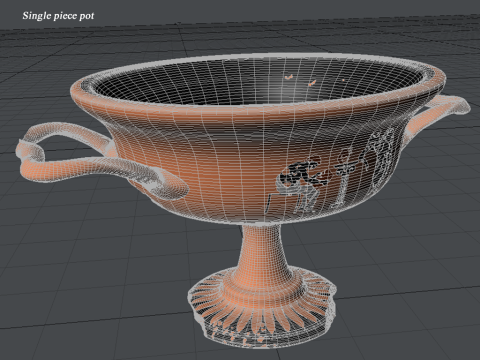Click the grid floor left of pot
480x360 pixels.
click(67, 250)
